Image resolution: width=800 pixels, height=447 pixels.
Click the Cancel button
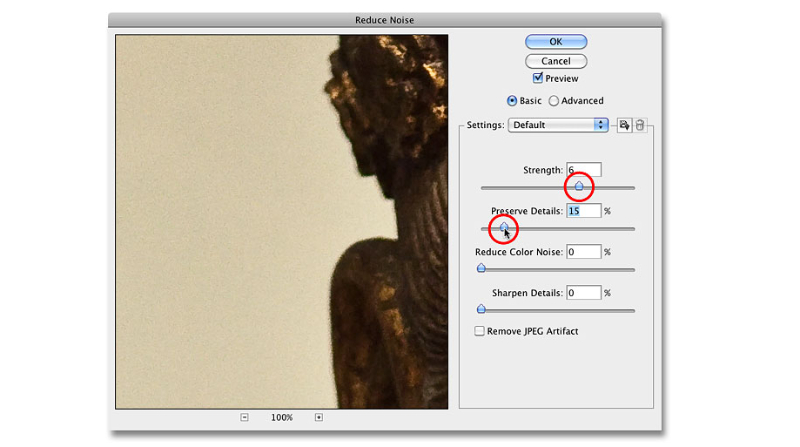click(556, 61)
